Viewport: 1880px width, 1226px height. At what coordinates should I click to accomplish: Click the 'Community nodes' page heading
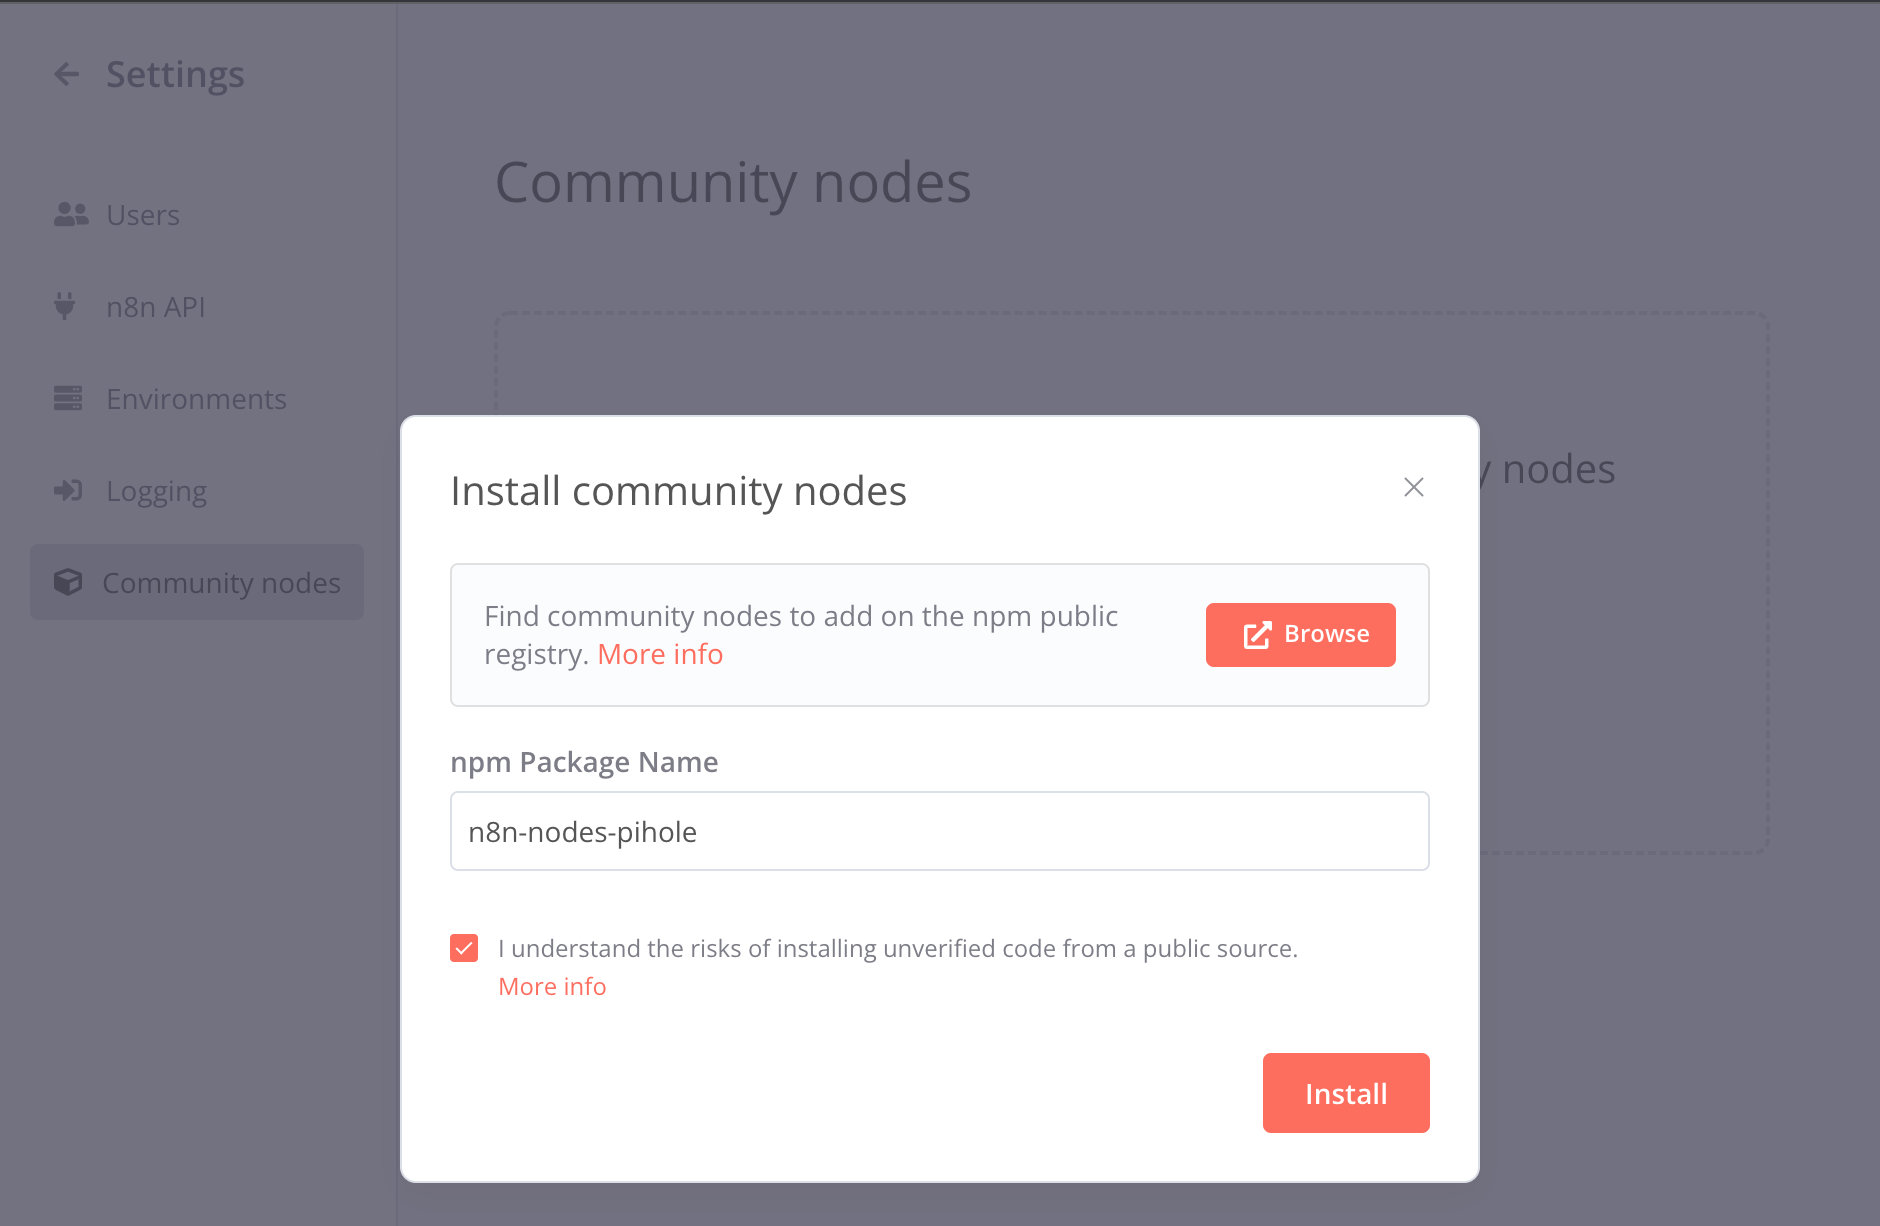pos(733,183)
